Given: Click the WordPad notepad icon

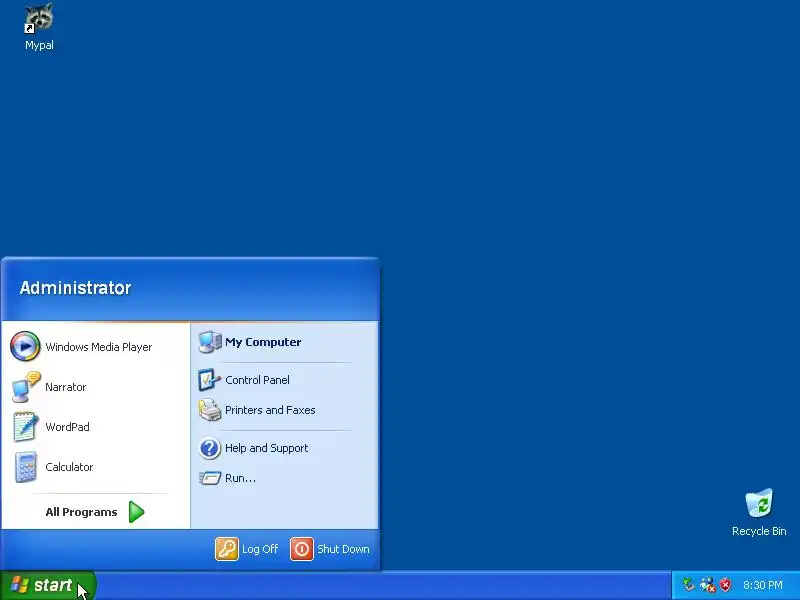Looking at the screenshot, I should (25, 427).
